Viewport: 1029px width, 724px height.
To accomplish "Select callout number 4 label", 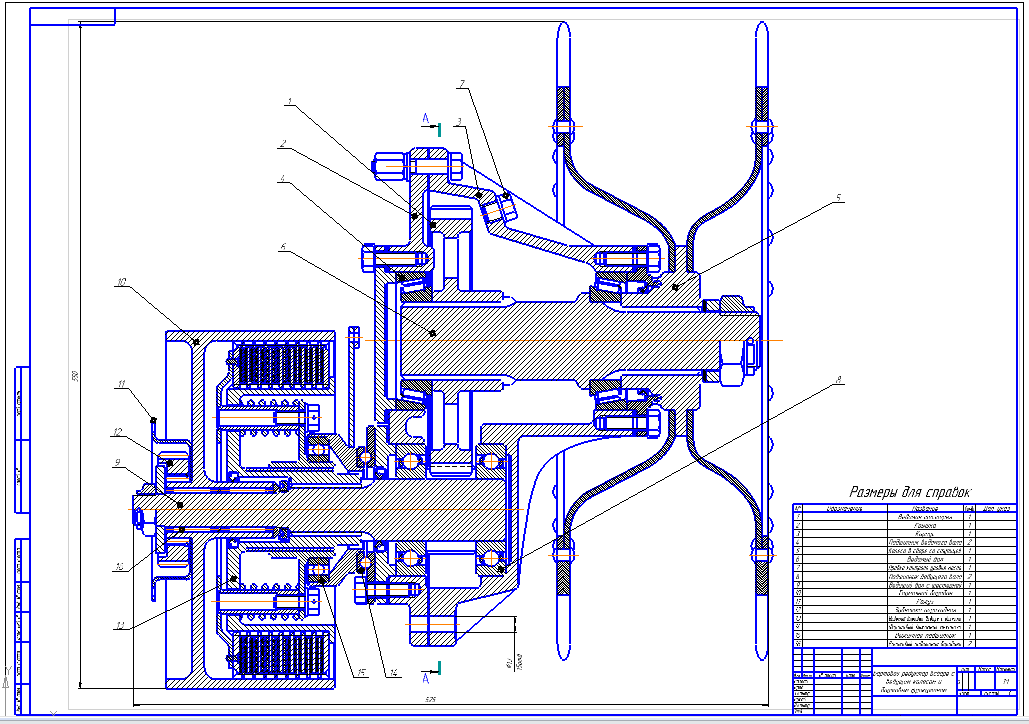I will coord(283,180).
